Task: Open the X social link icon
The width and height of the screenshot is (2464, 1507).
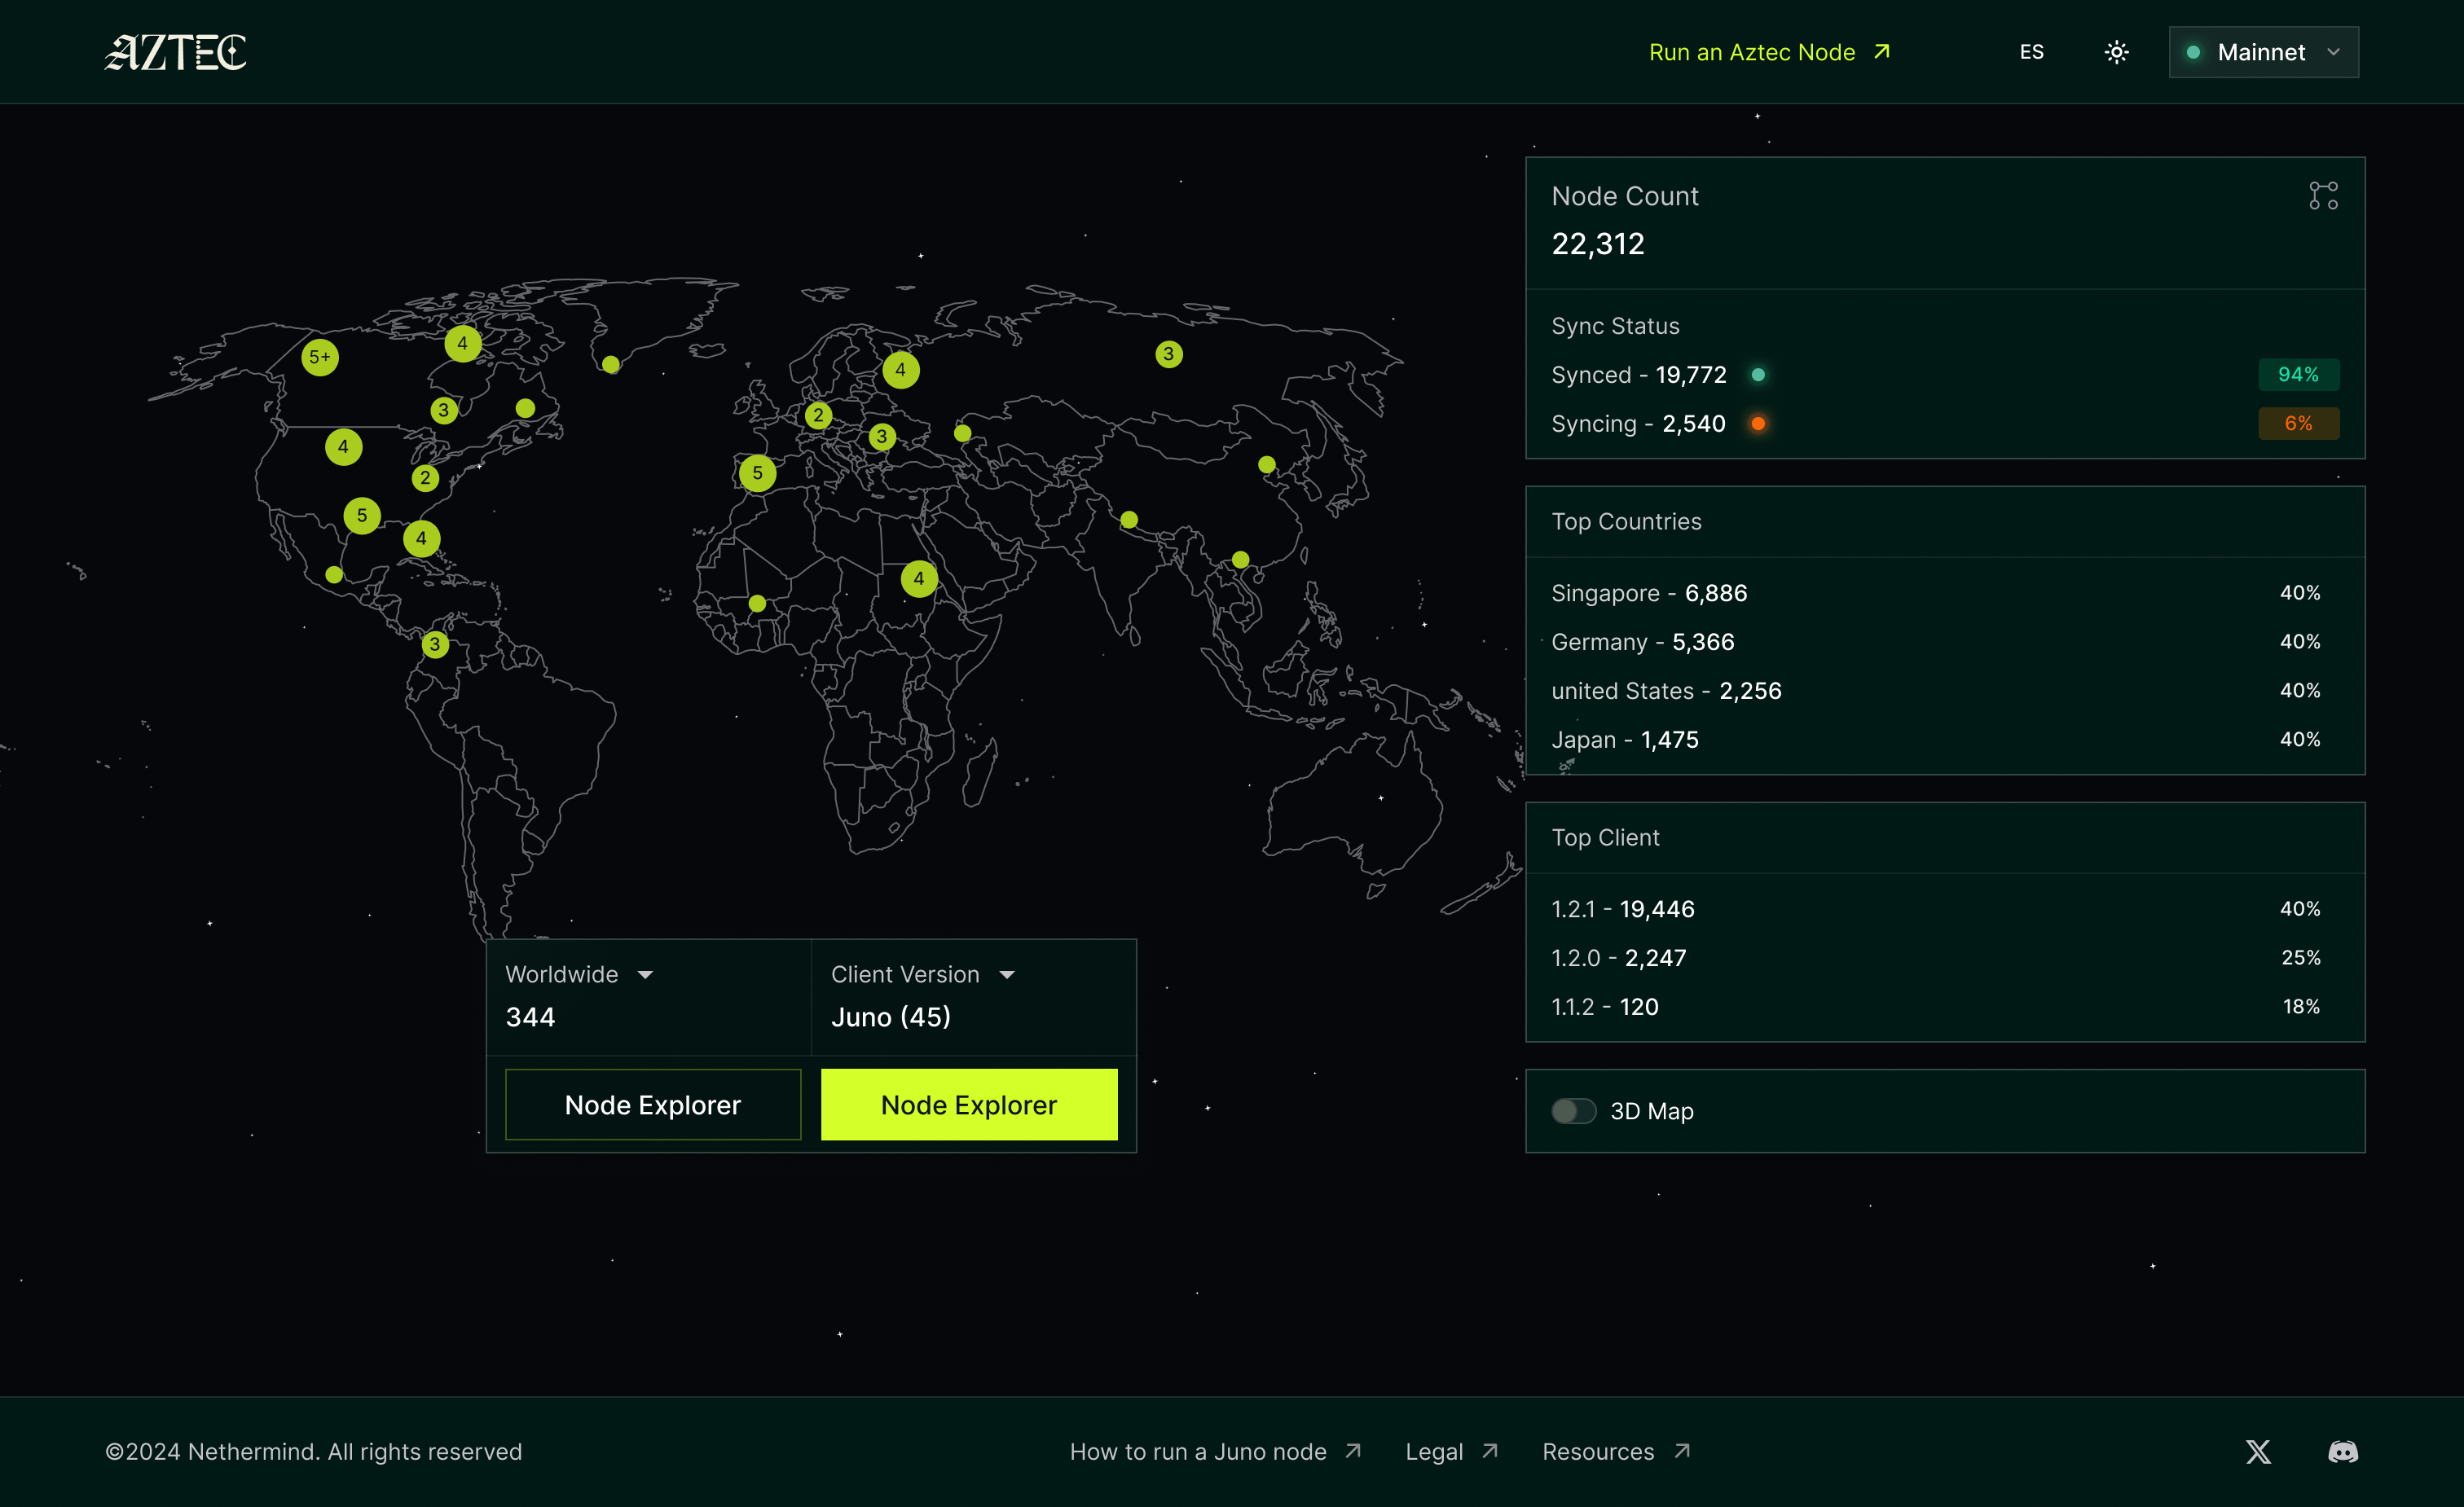Action: point(2258,1451)
